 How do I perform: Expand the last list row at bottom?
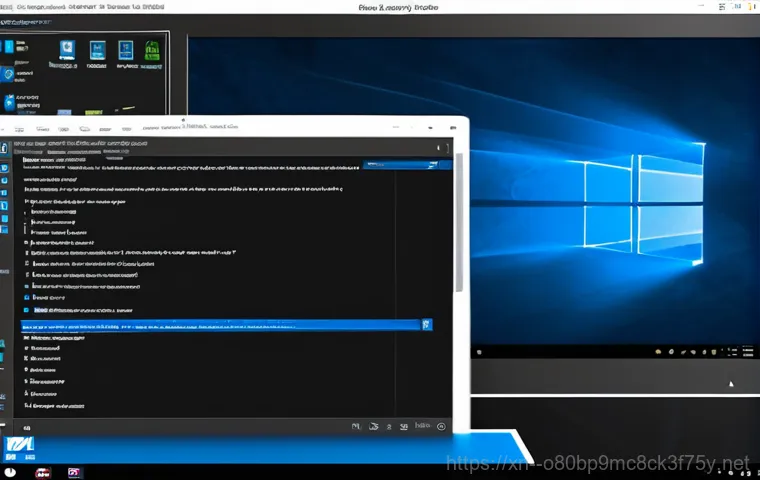tap(27, 408)
